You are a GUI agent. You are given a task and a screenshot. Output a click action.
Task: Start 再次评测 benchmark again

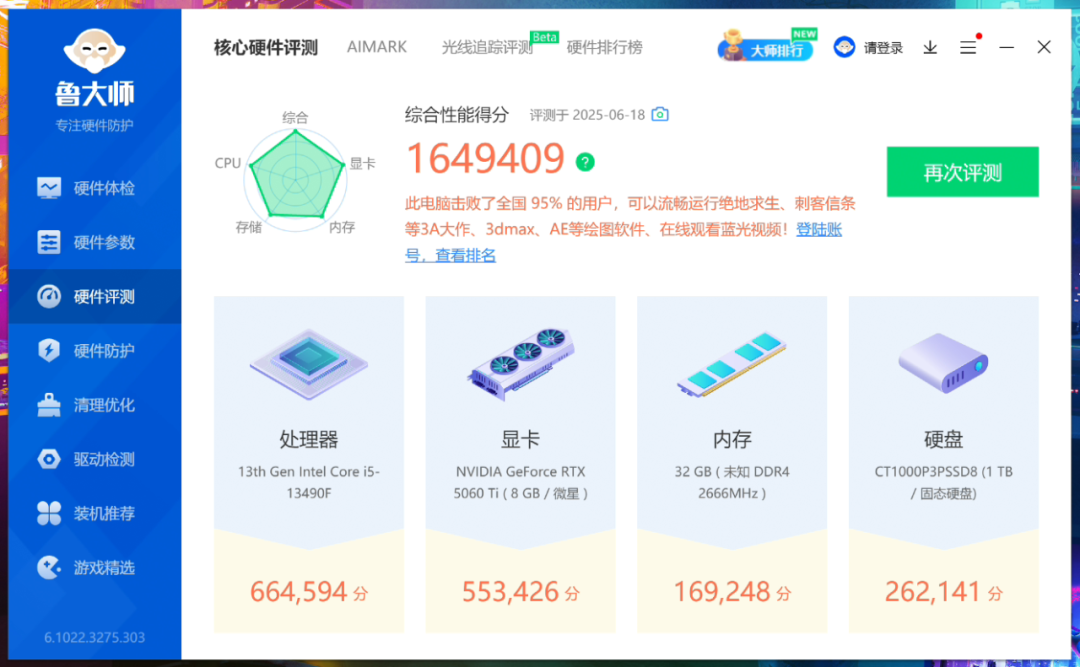(962, 172)
